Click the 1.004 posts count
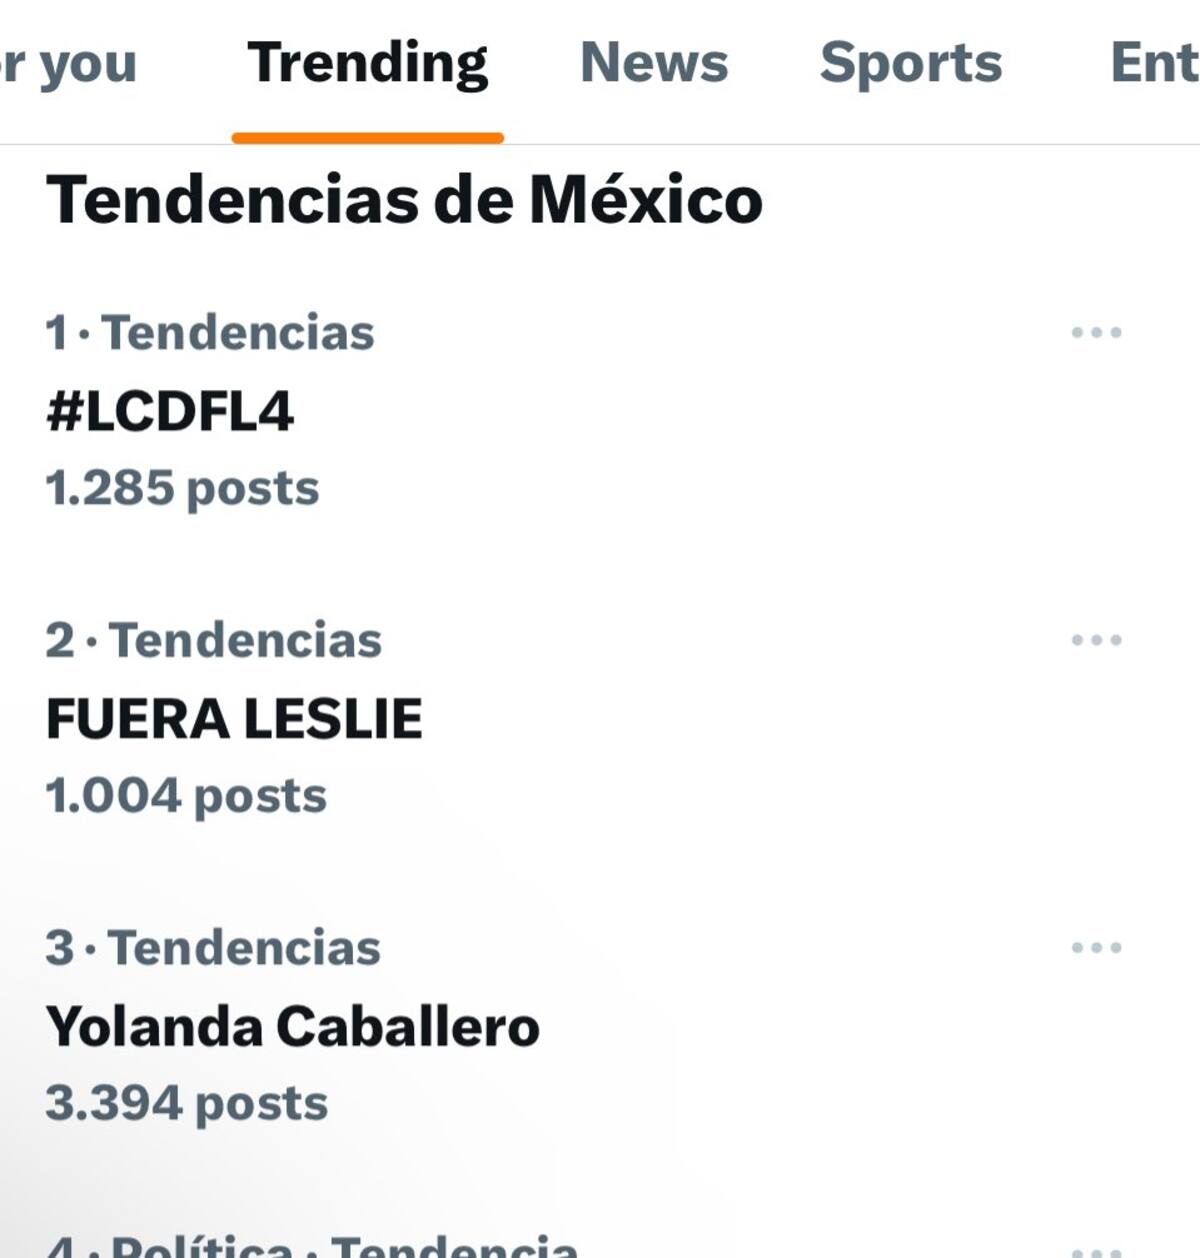Image resolution: width=1200 pixels, height=1258 pixels. 186,797
